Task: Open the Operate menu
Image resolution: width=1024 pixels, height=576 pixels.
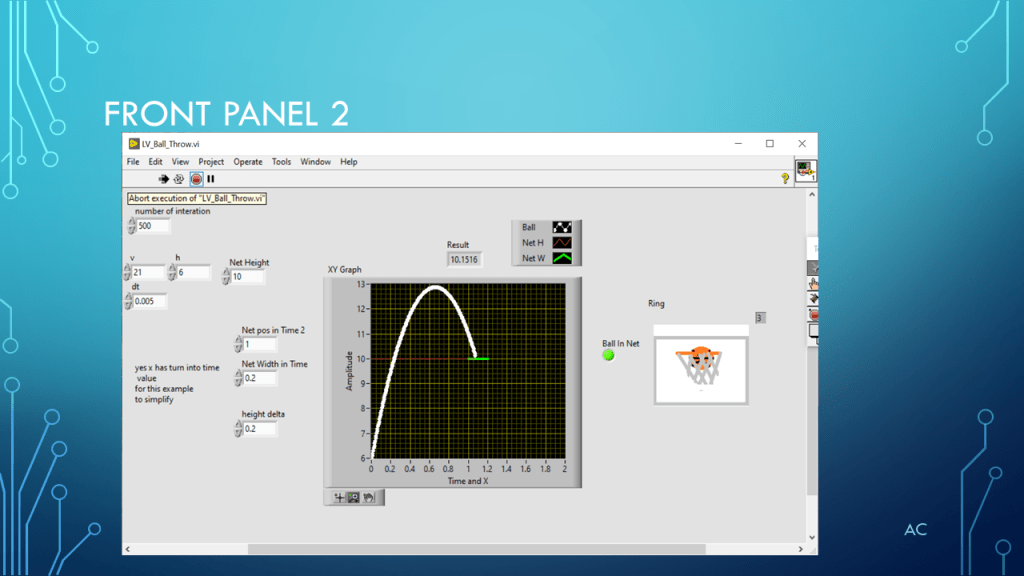Action: coord(248,162)
